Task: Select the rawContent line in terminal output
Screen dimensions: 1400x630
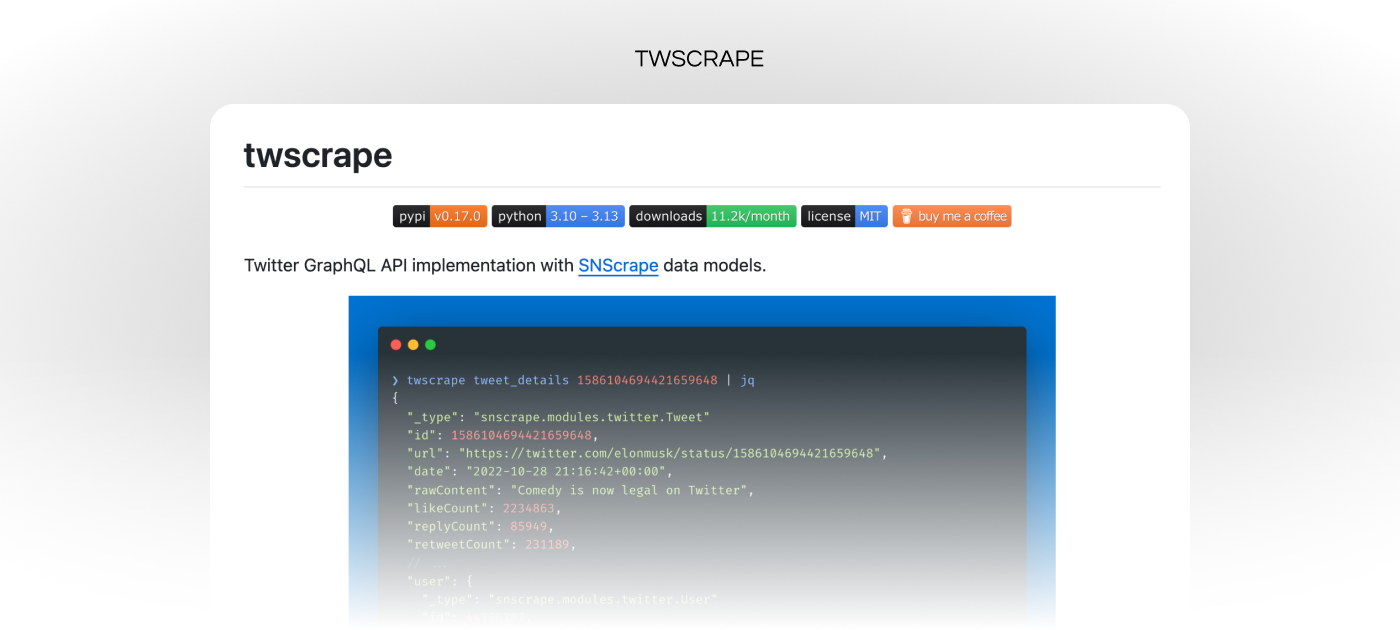Action: tap(580, 490)
